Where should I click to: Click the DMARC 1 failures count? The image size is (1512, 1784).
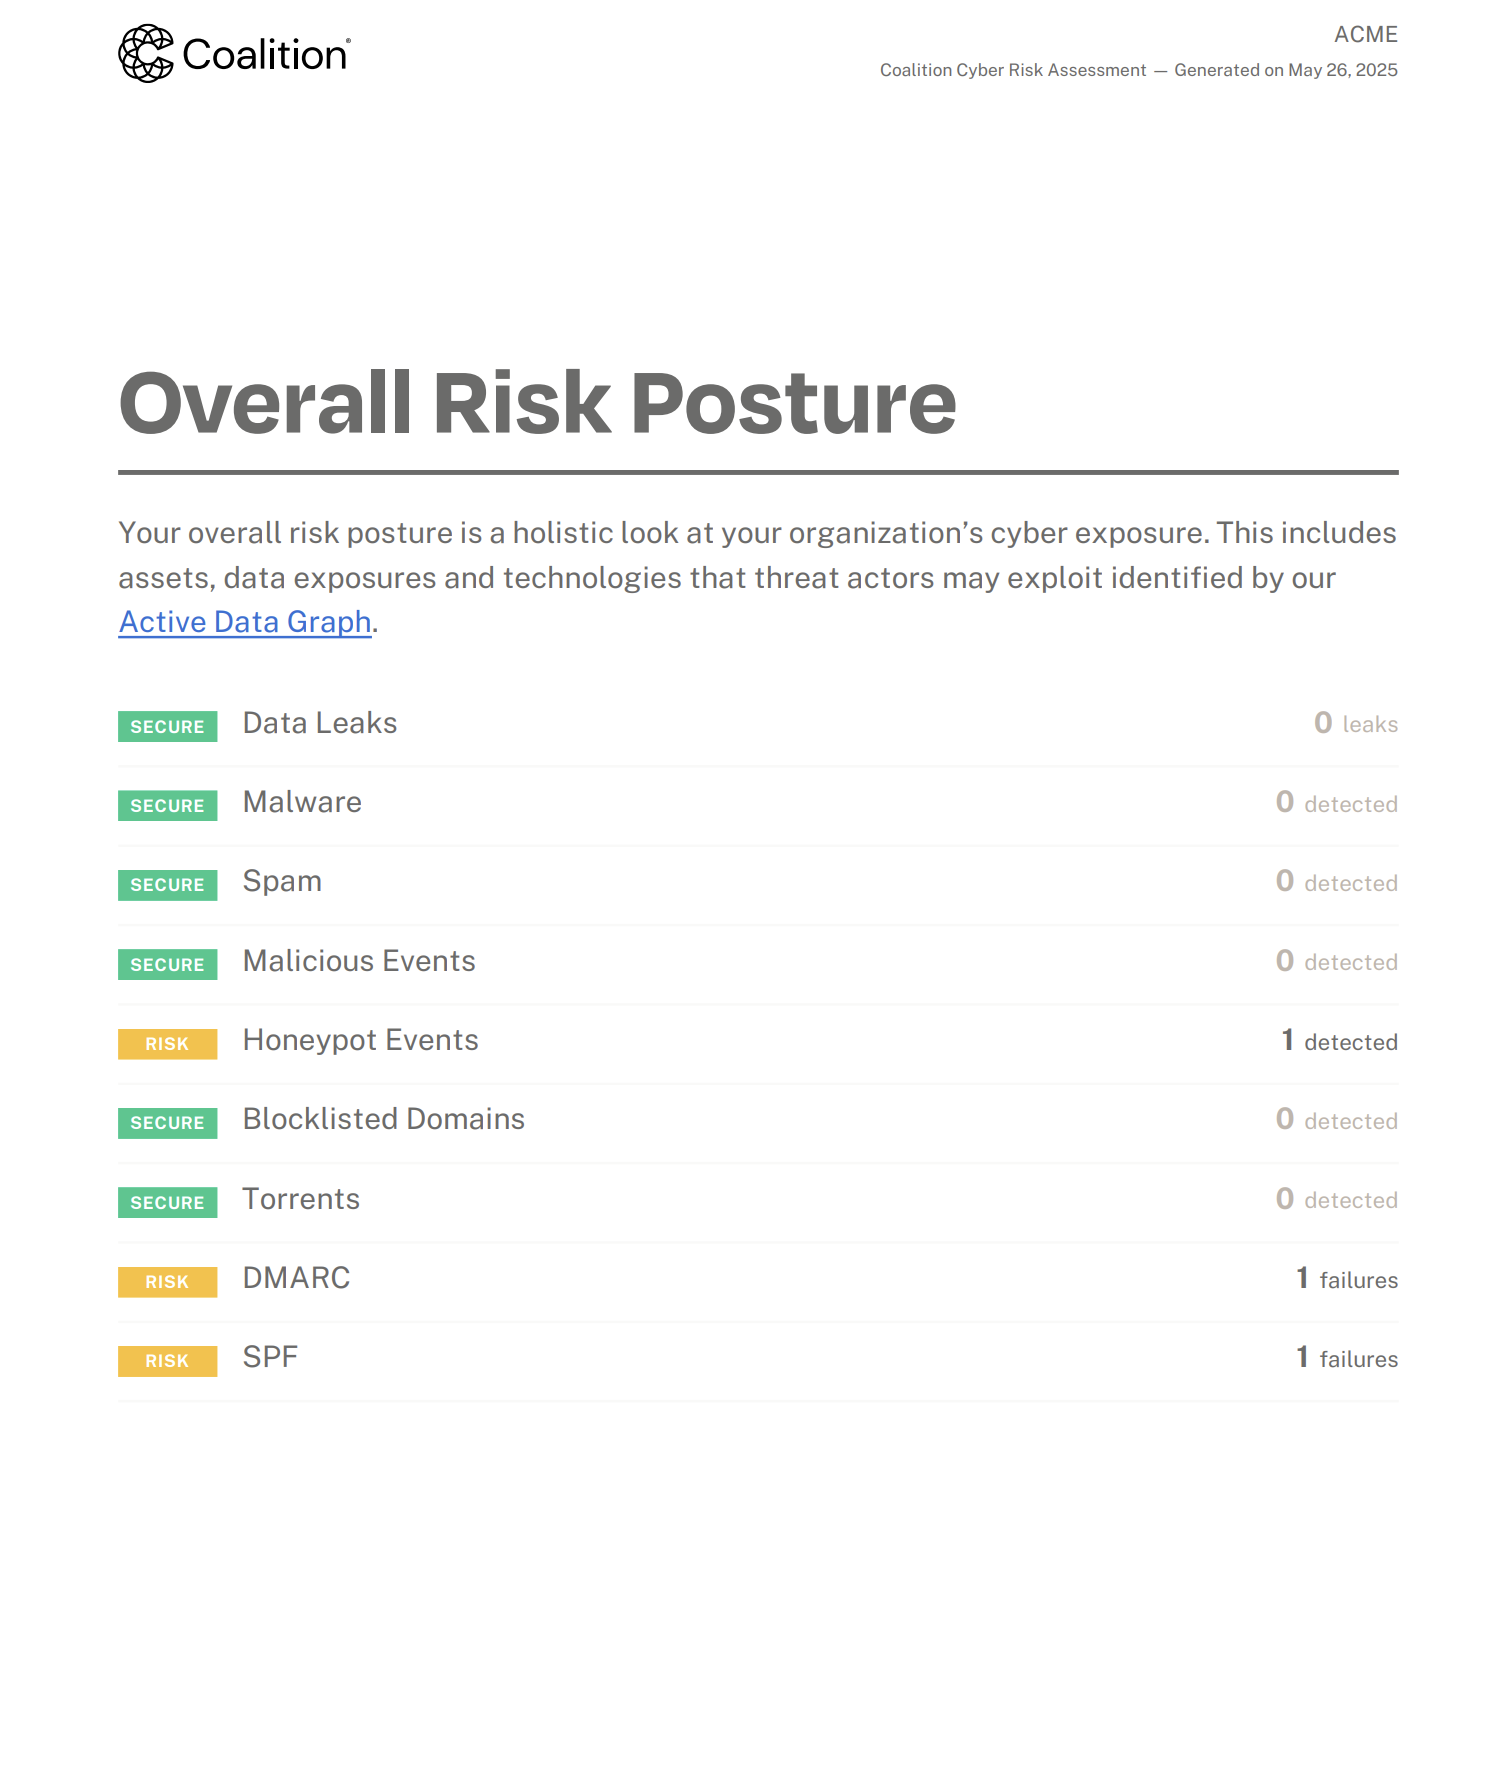click(1347, 1279)
